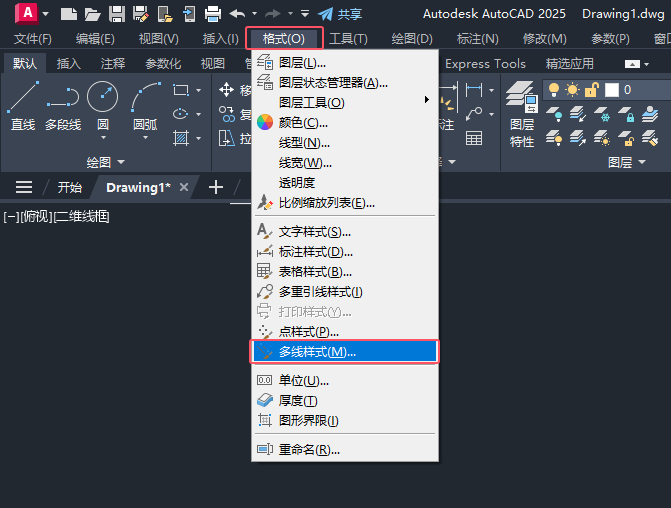Open the 图层特性 layer properties manager

[x=522, y=114]
